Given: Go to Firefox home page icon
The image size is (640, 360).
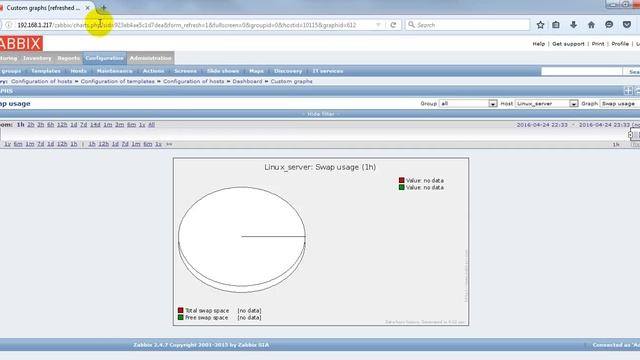Looking at the screenshot, I should point(591,25).
